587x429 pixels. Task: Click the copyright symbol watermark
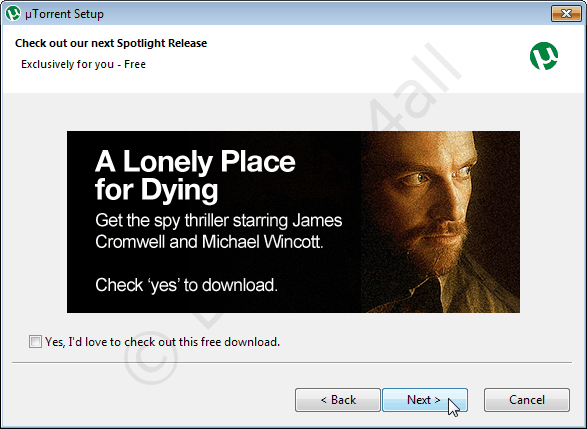(150, 358)
